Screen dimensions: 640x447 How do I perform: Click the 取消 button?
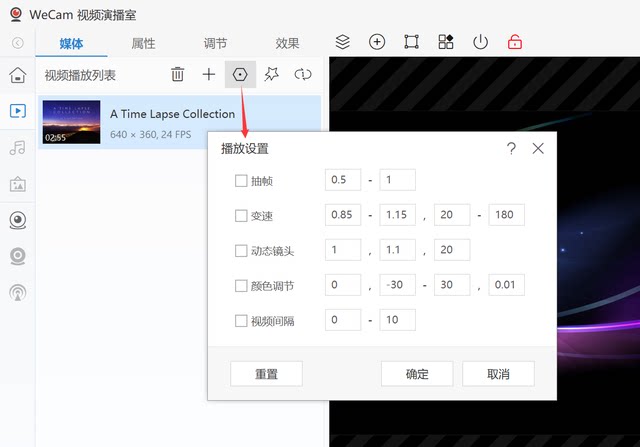(x=498, y=374)
